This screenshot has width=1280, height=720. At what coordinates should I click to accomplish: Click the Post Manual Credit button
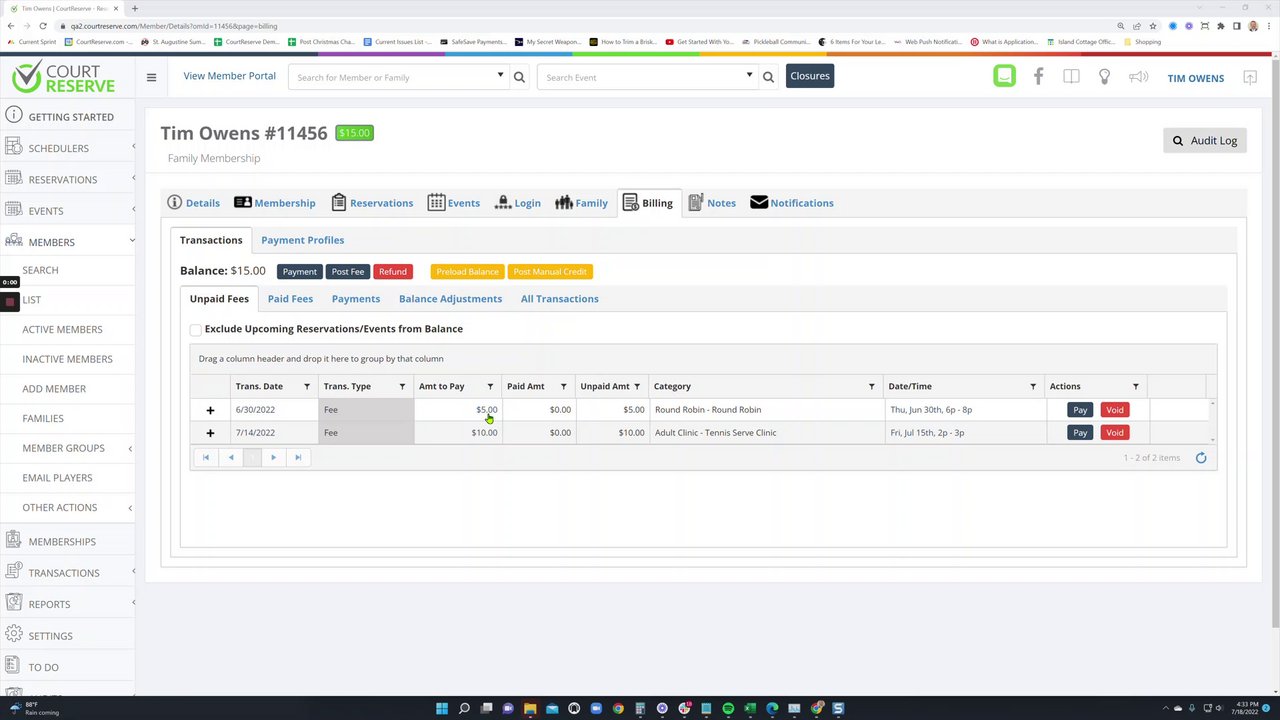(x=550, y=272)
